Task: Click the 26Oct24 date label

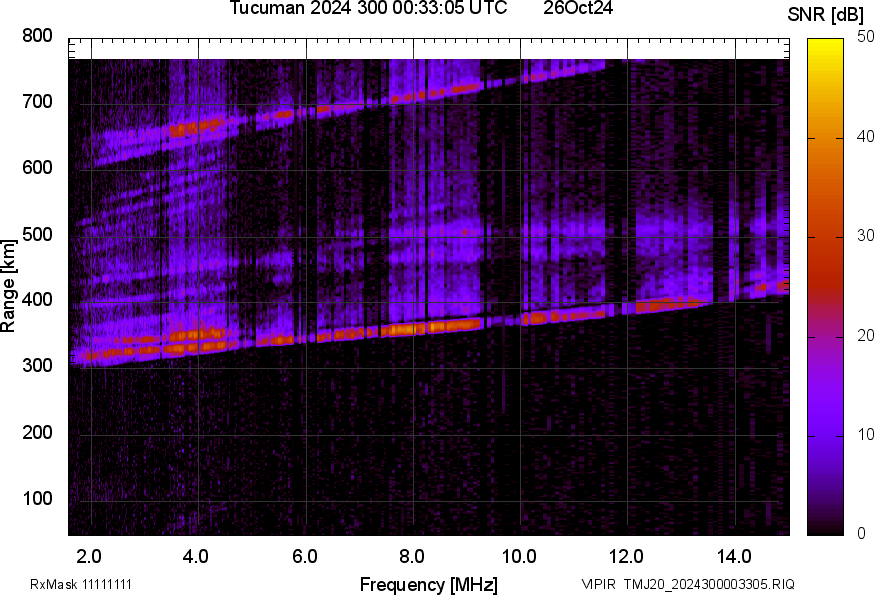Action: click(578, 8)
